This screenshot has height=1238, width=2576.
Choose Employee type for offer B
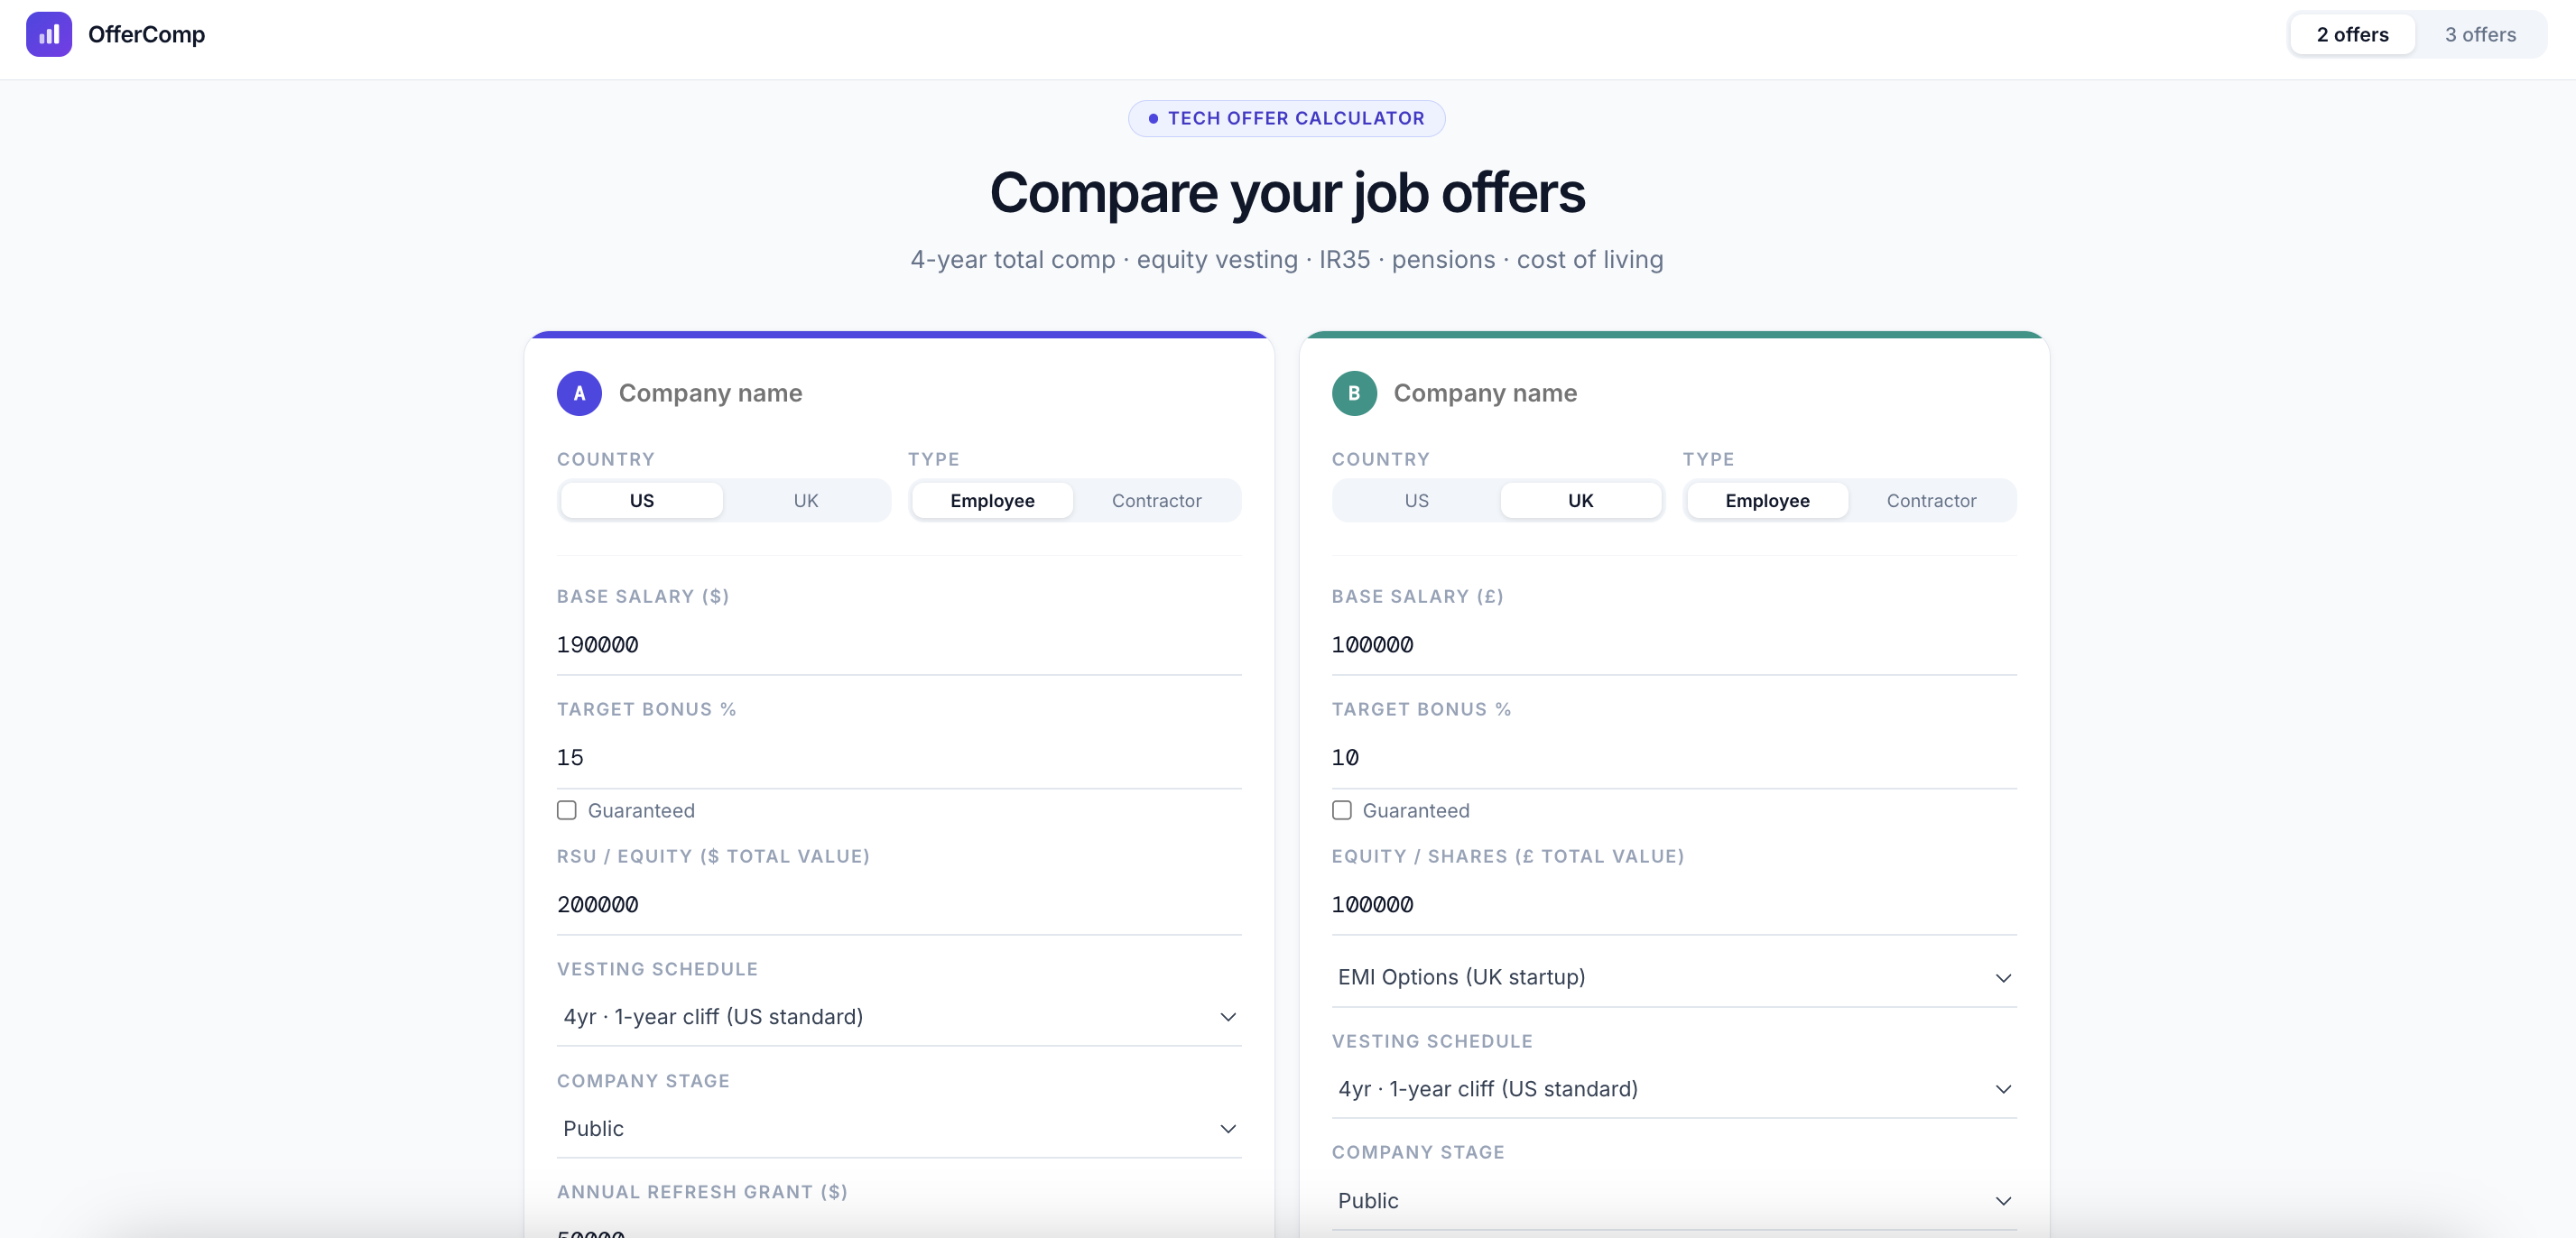point(1767,500)
